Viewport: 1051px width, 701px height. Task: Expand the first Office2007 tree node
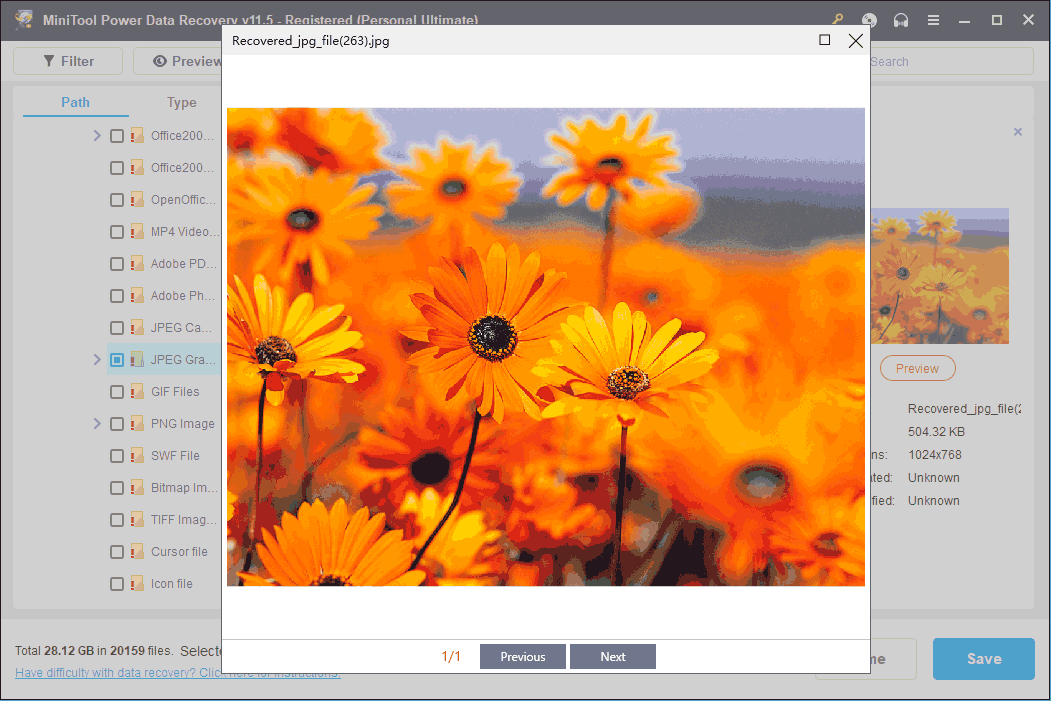pyautogui.click(x=97, y=136)
